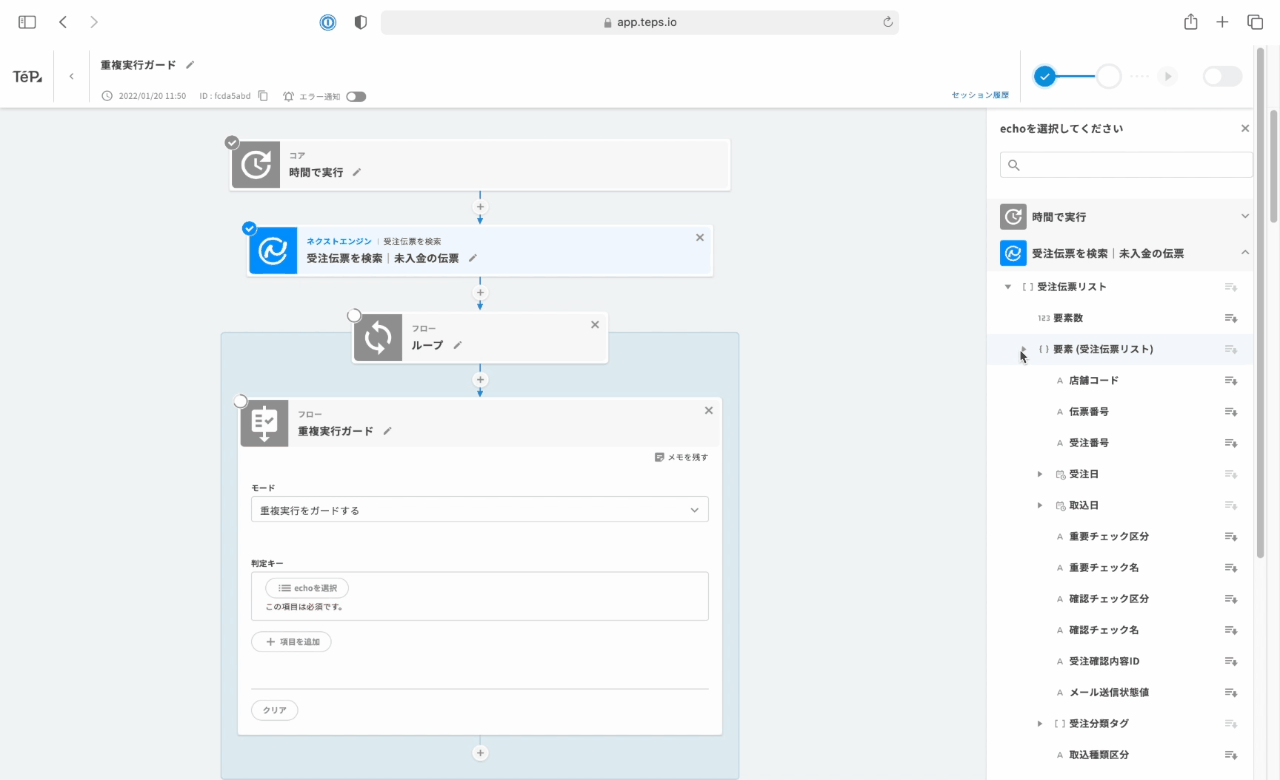The image size is (1280, 780).
Task: Click the loop node icon
Action: pos(378,338)
